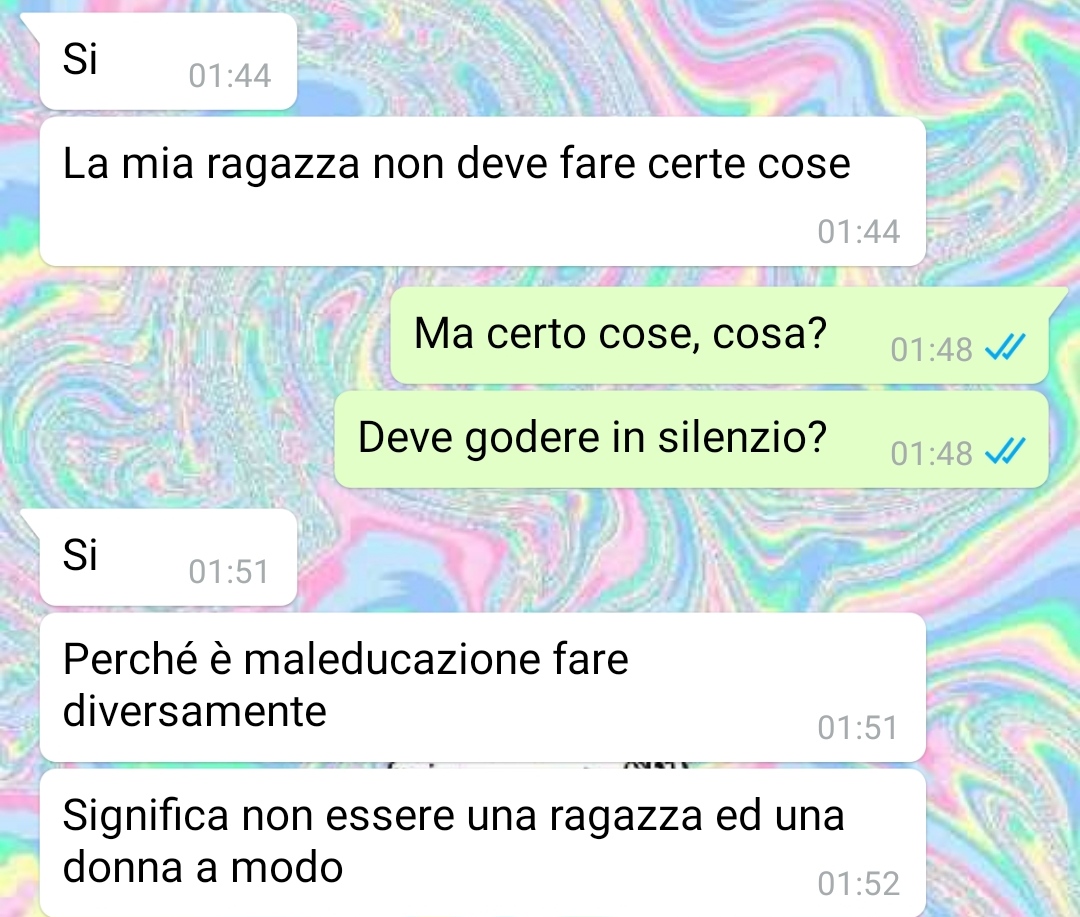
Task: Tap the first 'Si' message at 01:44
Action: (168, 61)
